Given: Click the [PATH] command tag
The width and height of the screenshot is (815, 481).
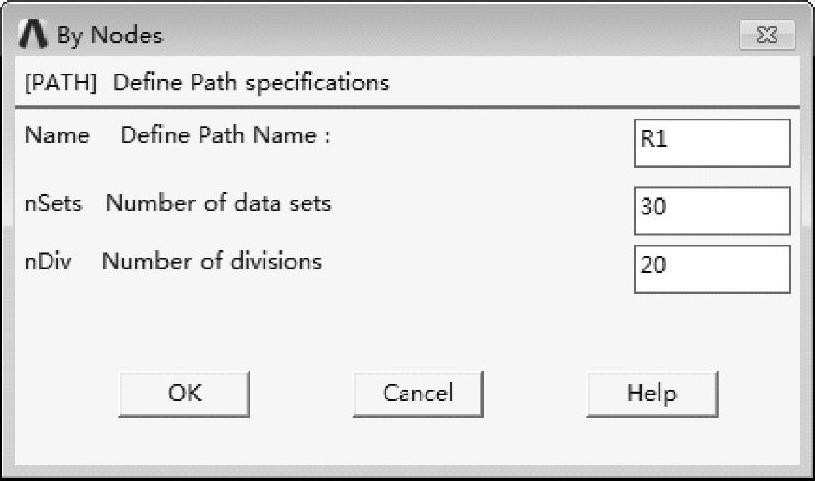Looking at the screenshot, I should [x=60, y=82].
